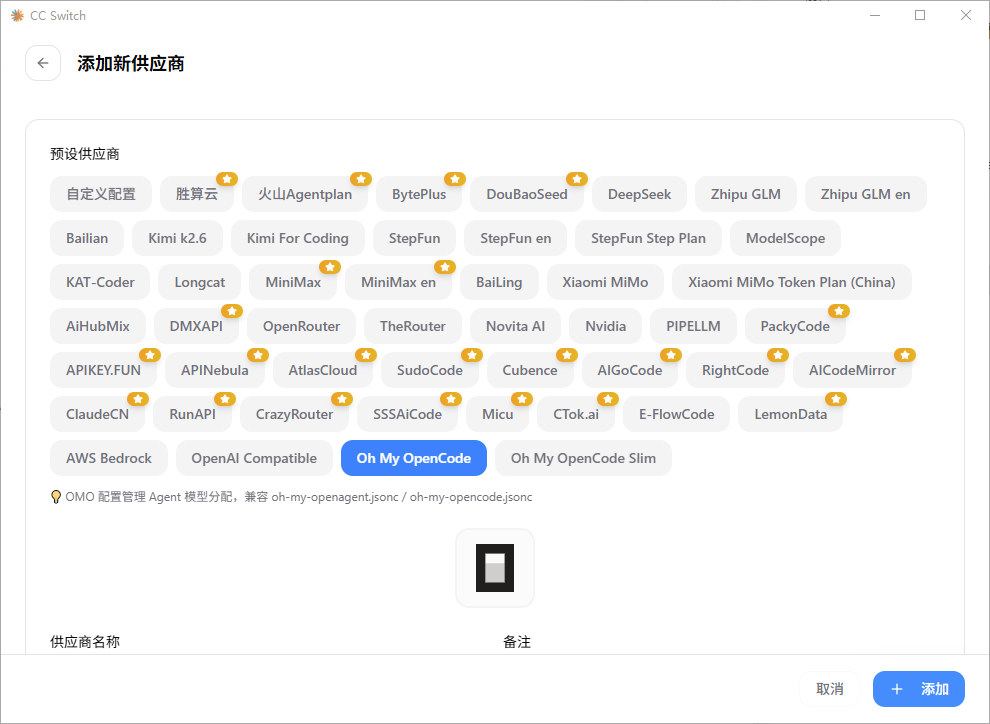Select AtlasCloud provider
Viewport: 990px width, 724px height.
click(x=323, y=370)
